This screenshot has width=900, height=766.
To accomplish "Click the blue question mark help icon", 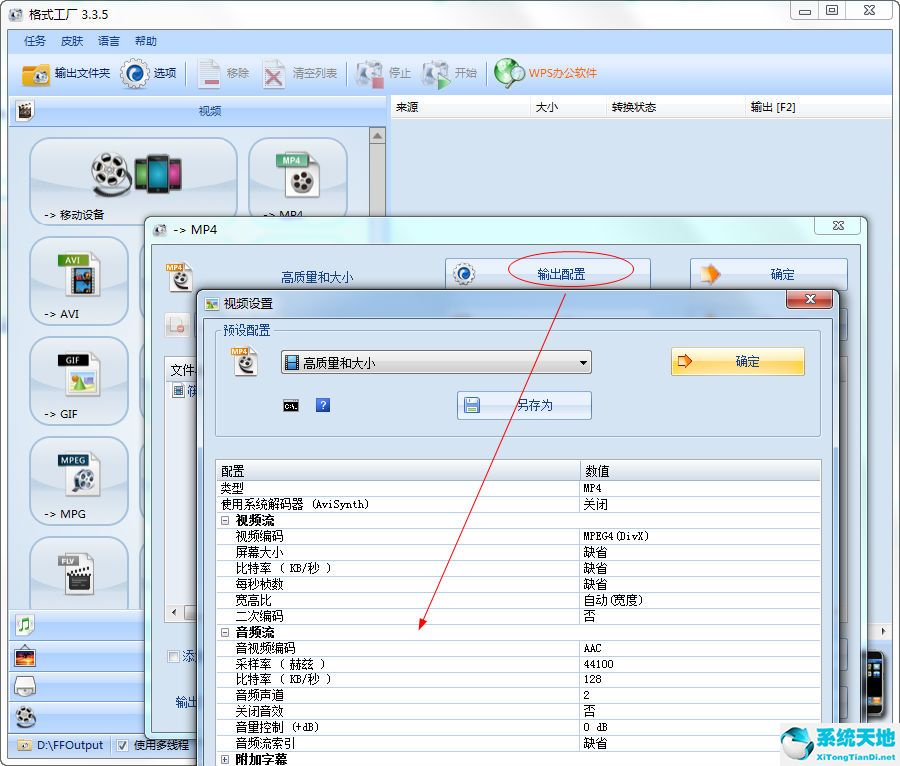I will (x=323, y=405).
